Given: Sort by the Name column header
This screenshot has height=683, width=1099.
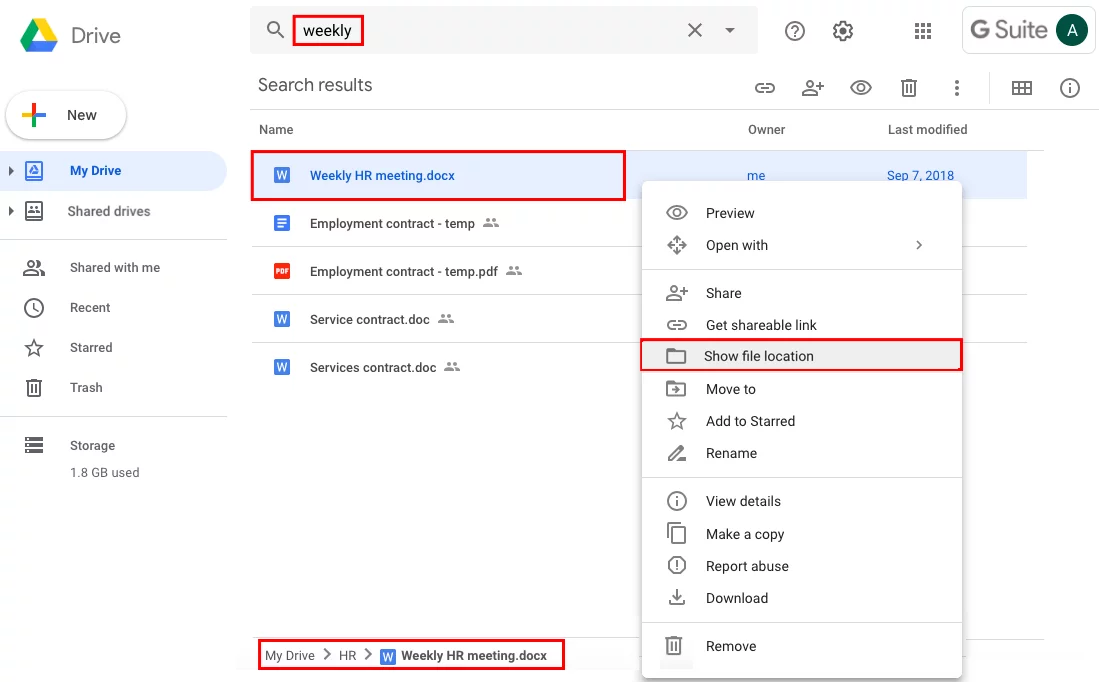Looking at the screenshot, I should click(276, 129).
